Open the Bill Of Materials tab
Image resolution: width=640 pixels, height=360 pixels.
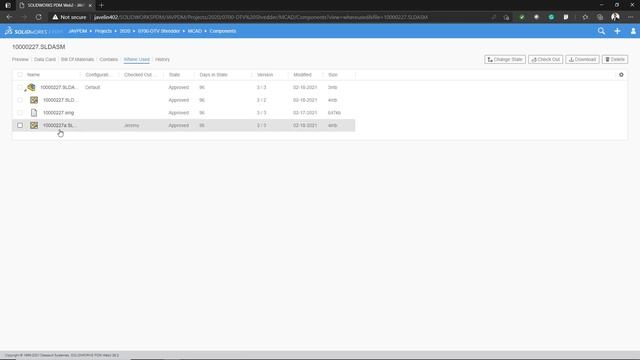tap(78, 60)
